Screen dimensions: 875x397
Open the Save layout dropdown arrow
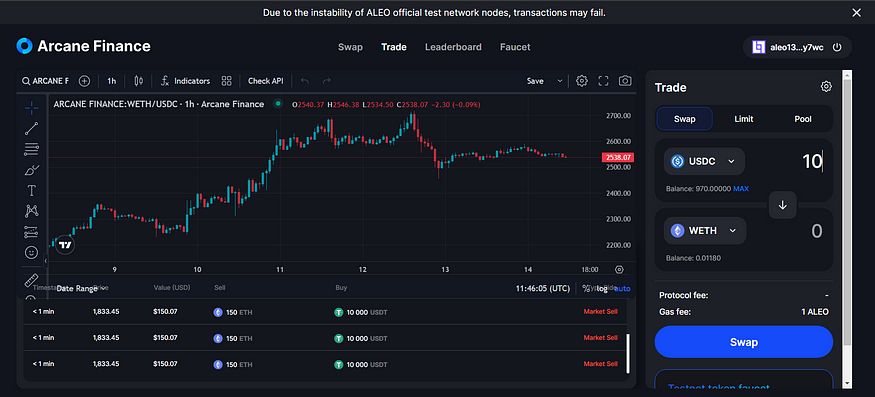click(560, 81)
